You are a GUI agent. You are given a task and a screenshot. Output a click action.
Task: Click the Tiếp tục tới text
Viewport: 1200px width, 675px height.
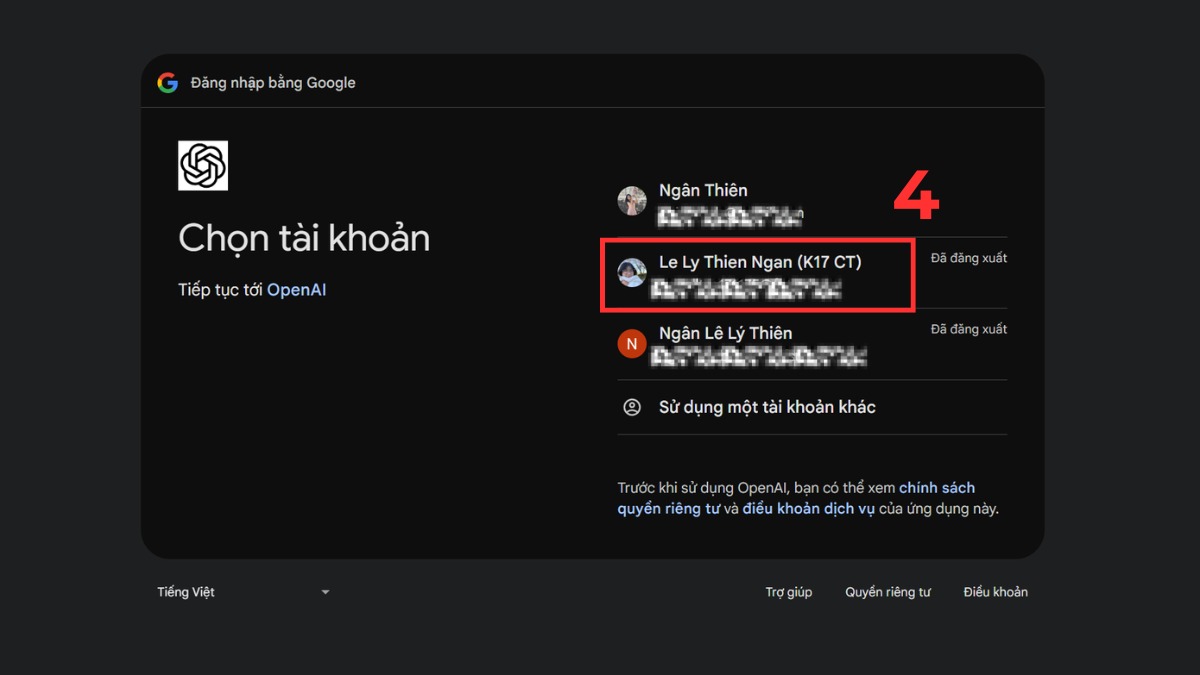tap(221, 290)
